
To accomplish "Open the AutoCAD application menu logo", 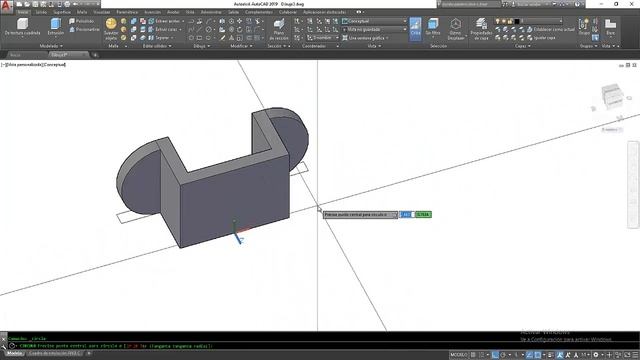I will pos(7,7).
